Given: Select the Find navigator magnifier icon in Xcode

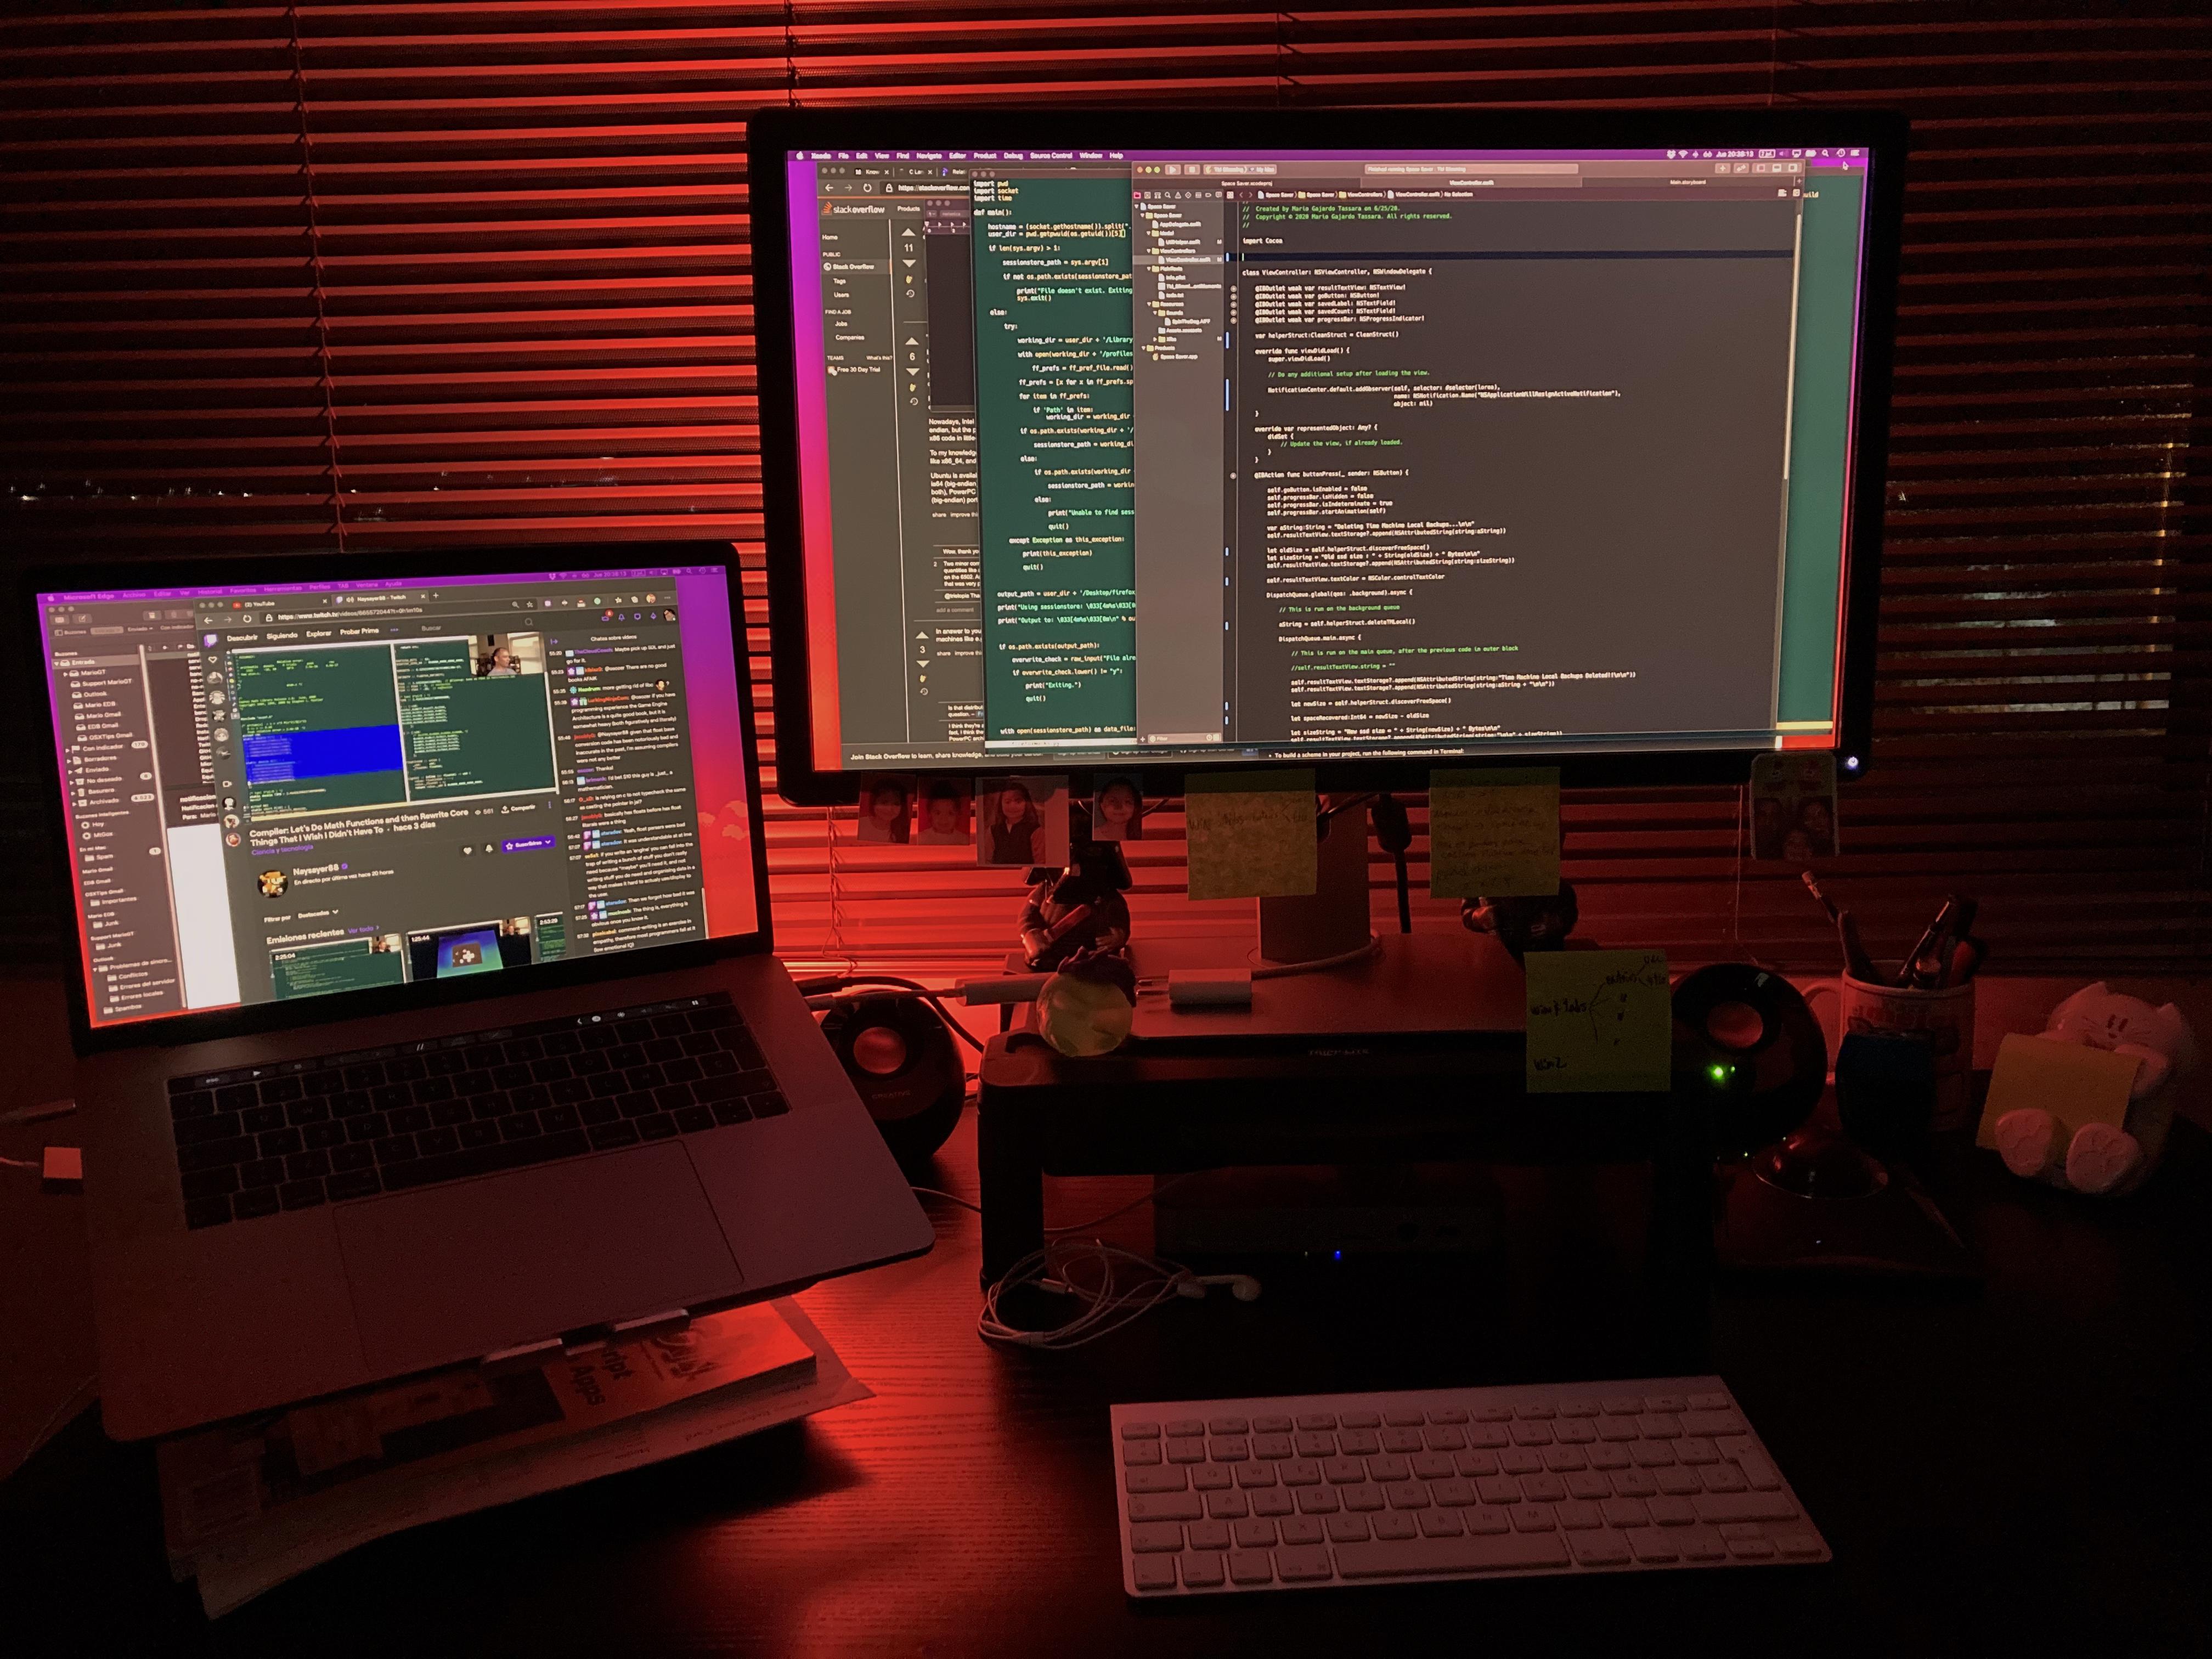Looking at the screenshot, I should (1168, 196).
